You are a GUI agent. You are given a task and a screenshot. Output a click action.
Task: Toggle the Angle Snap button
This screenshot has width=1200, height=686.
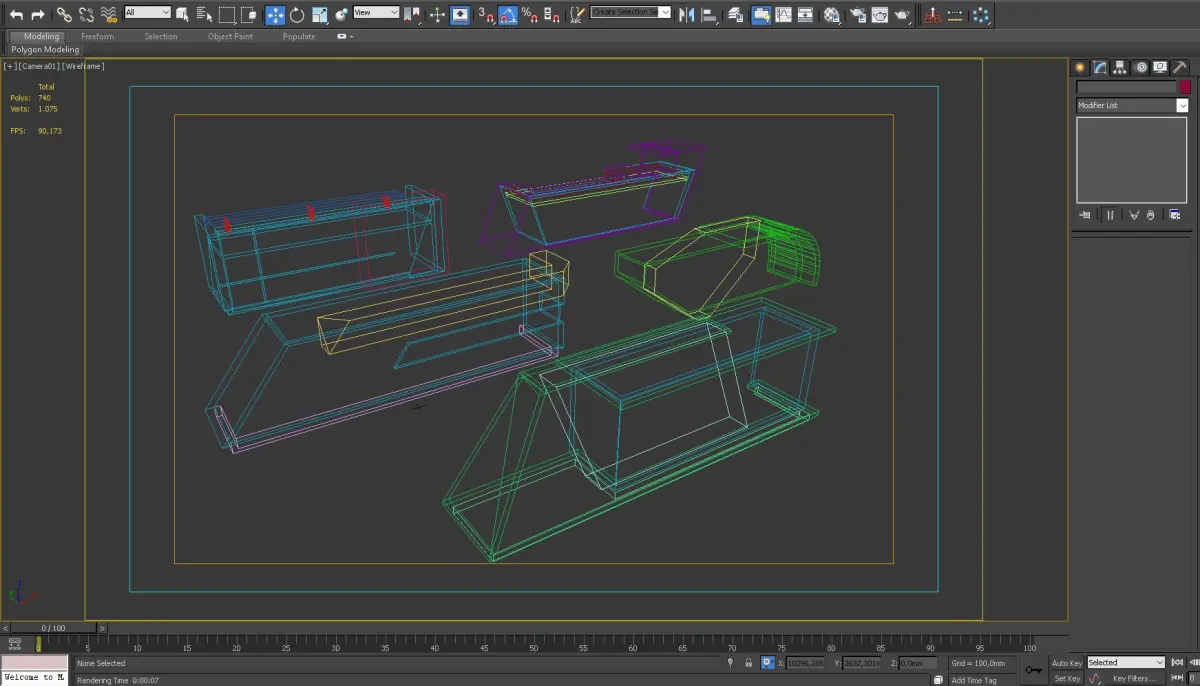point(508,15)
